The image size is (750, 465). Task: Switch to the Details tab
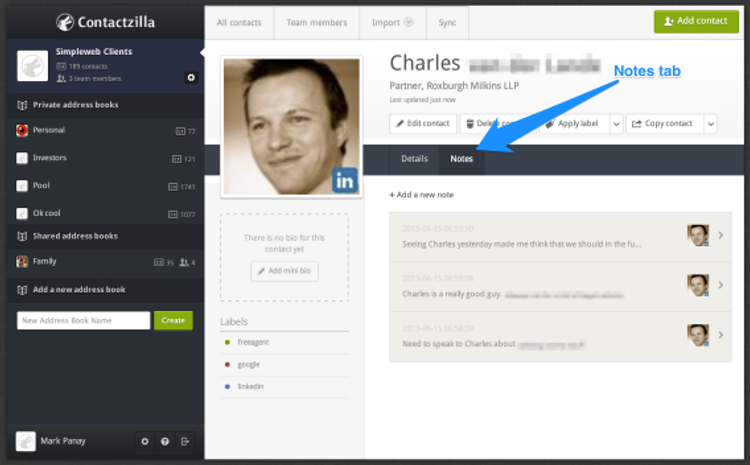tap(414, 159)
